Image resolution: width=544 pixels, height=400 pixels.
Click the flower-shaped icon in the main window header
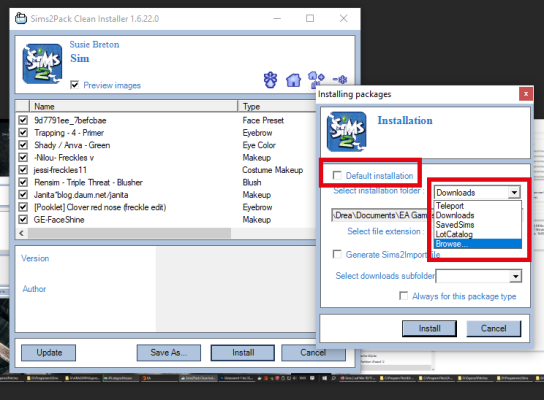(x=270, y=80)
